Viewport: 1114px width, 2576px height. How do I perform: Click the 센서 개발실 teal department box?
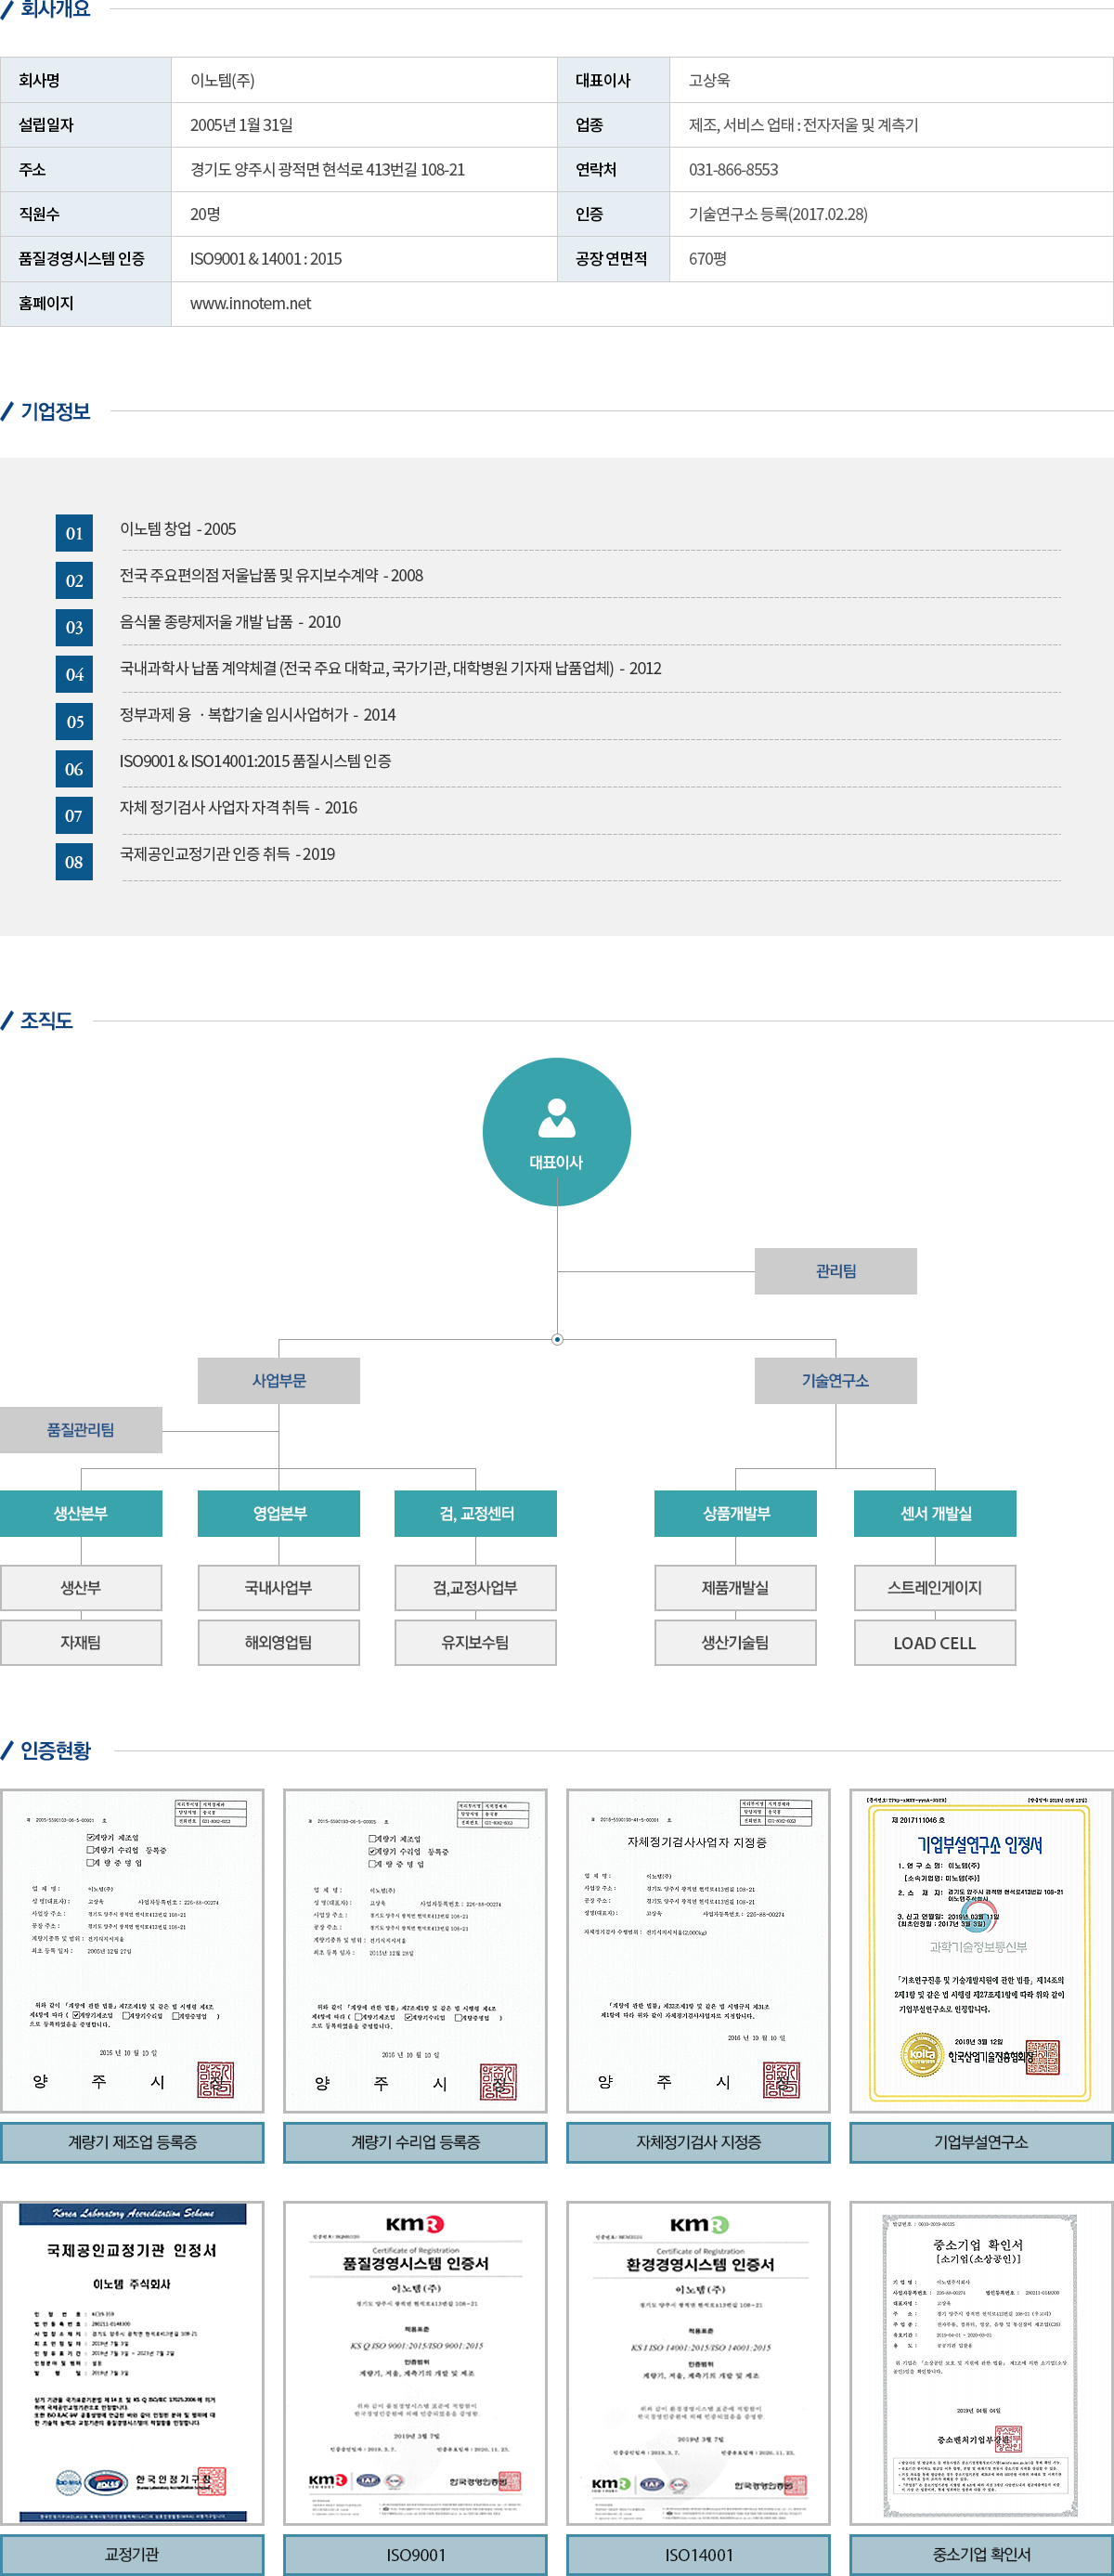[x=934, y=1513]
